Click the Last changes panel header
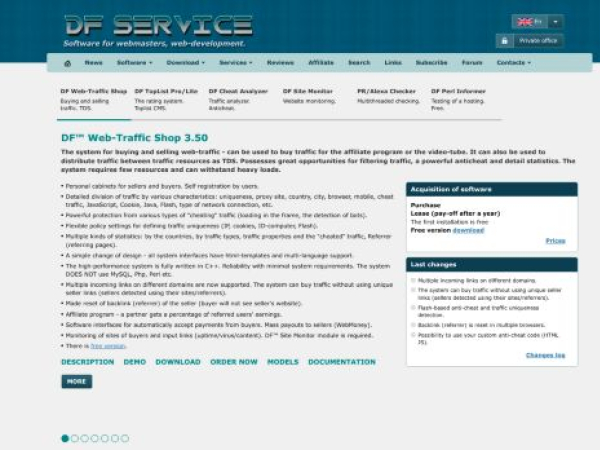600x450 pixels. coord(492,265)
